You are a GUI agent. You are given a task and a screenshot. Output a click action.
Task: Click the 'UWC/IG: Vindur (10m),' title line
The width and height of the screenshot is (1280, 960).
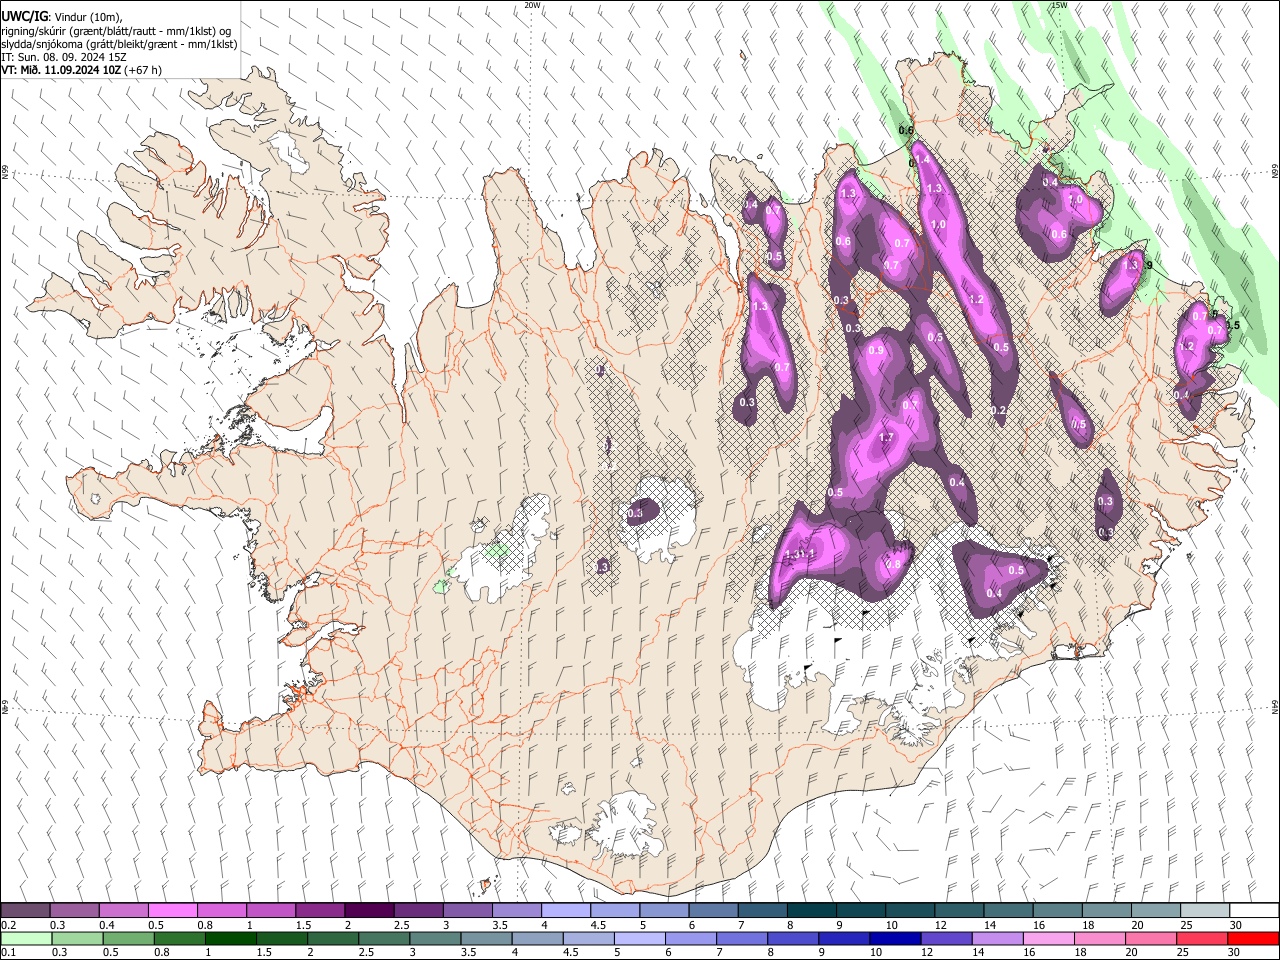62,17
